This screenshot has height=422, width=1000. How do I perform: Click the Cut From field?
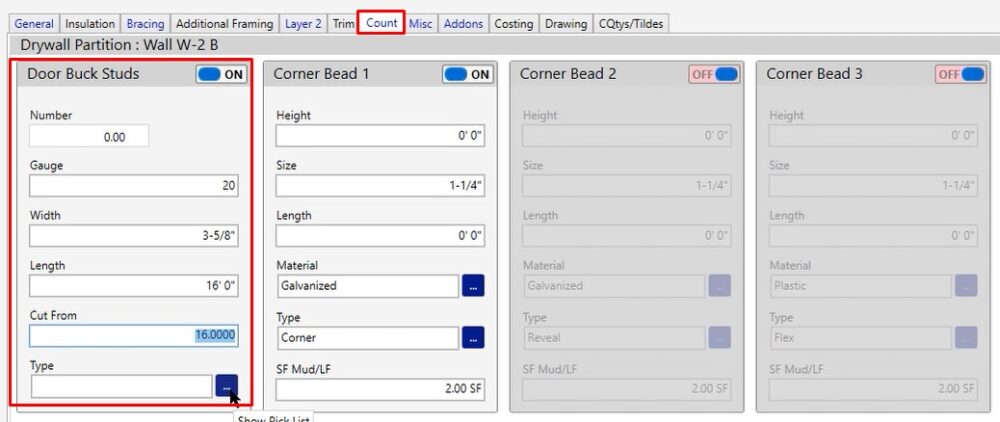(x=133, y=336)
